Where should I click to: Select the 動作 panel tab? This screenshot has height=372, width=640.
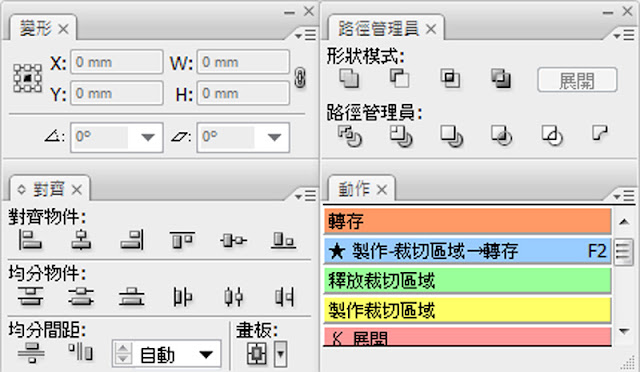click(x=354, y=189)
